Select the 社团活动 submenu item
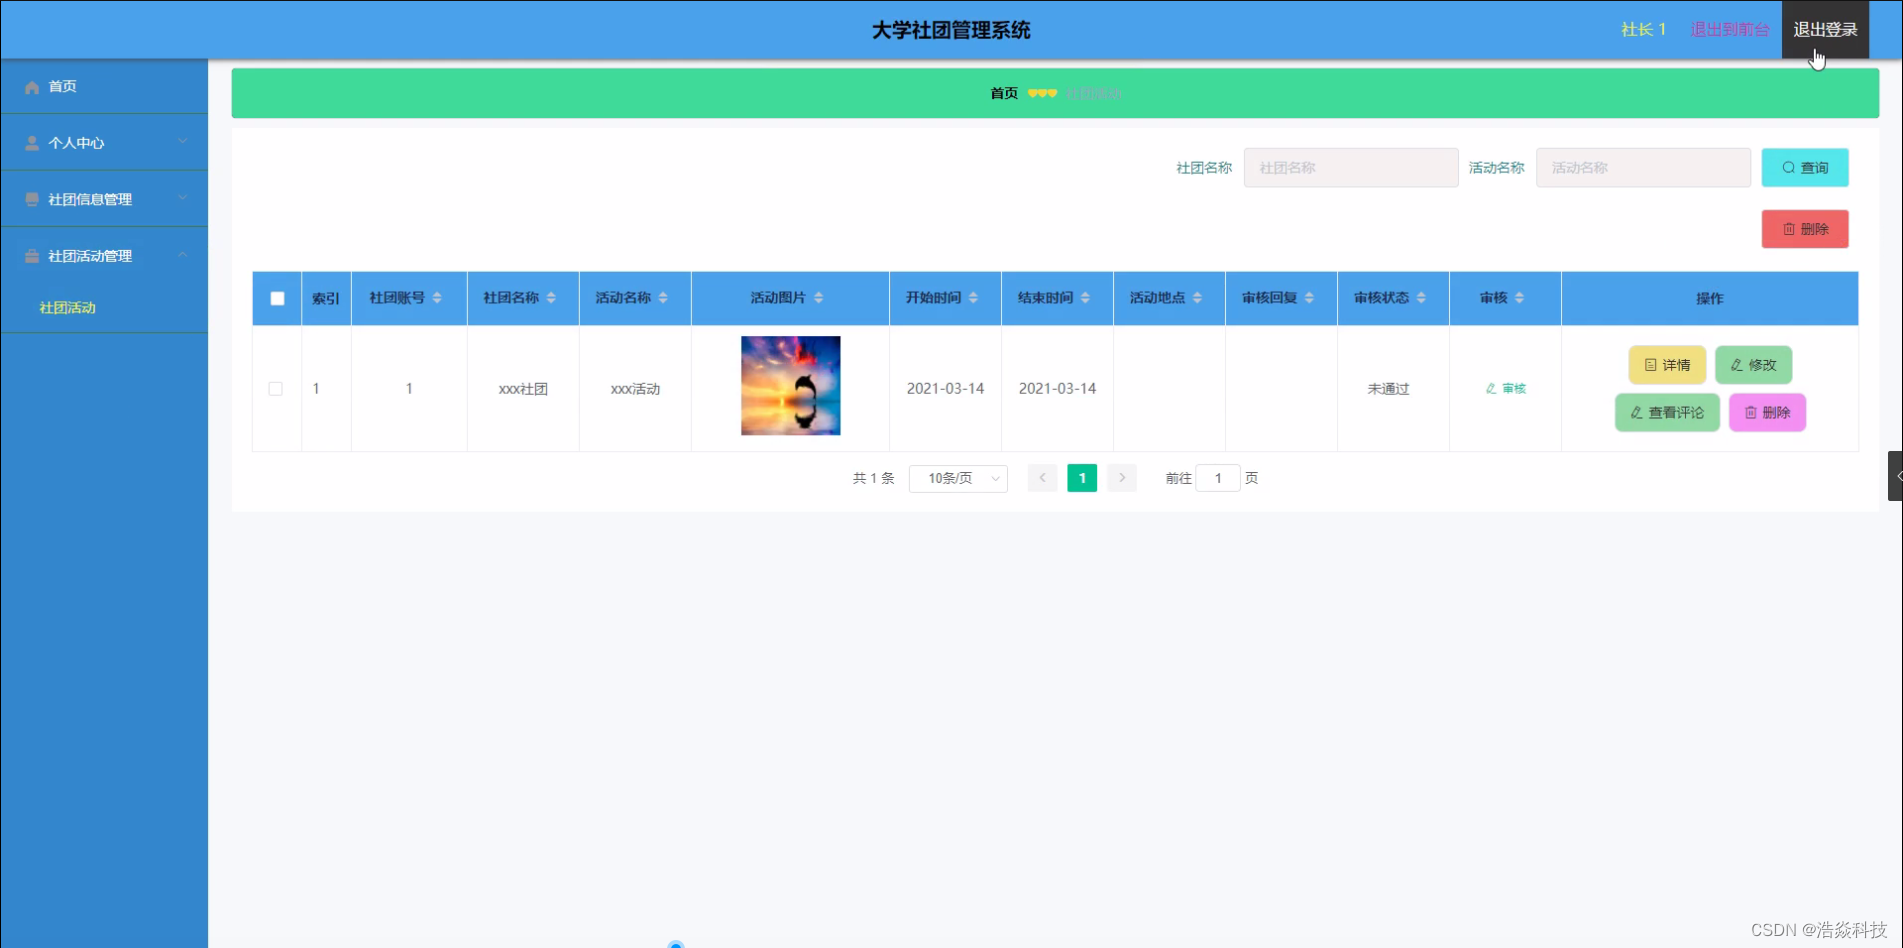Image resolution: width=1903 pixels, height=948 pixels. click(x=67, y=307)
